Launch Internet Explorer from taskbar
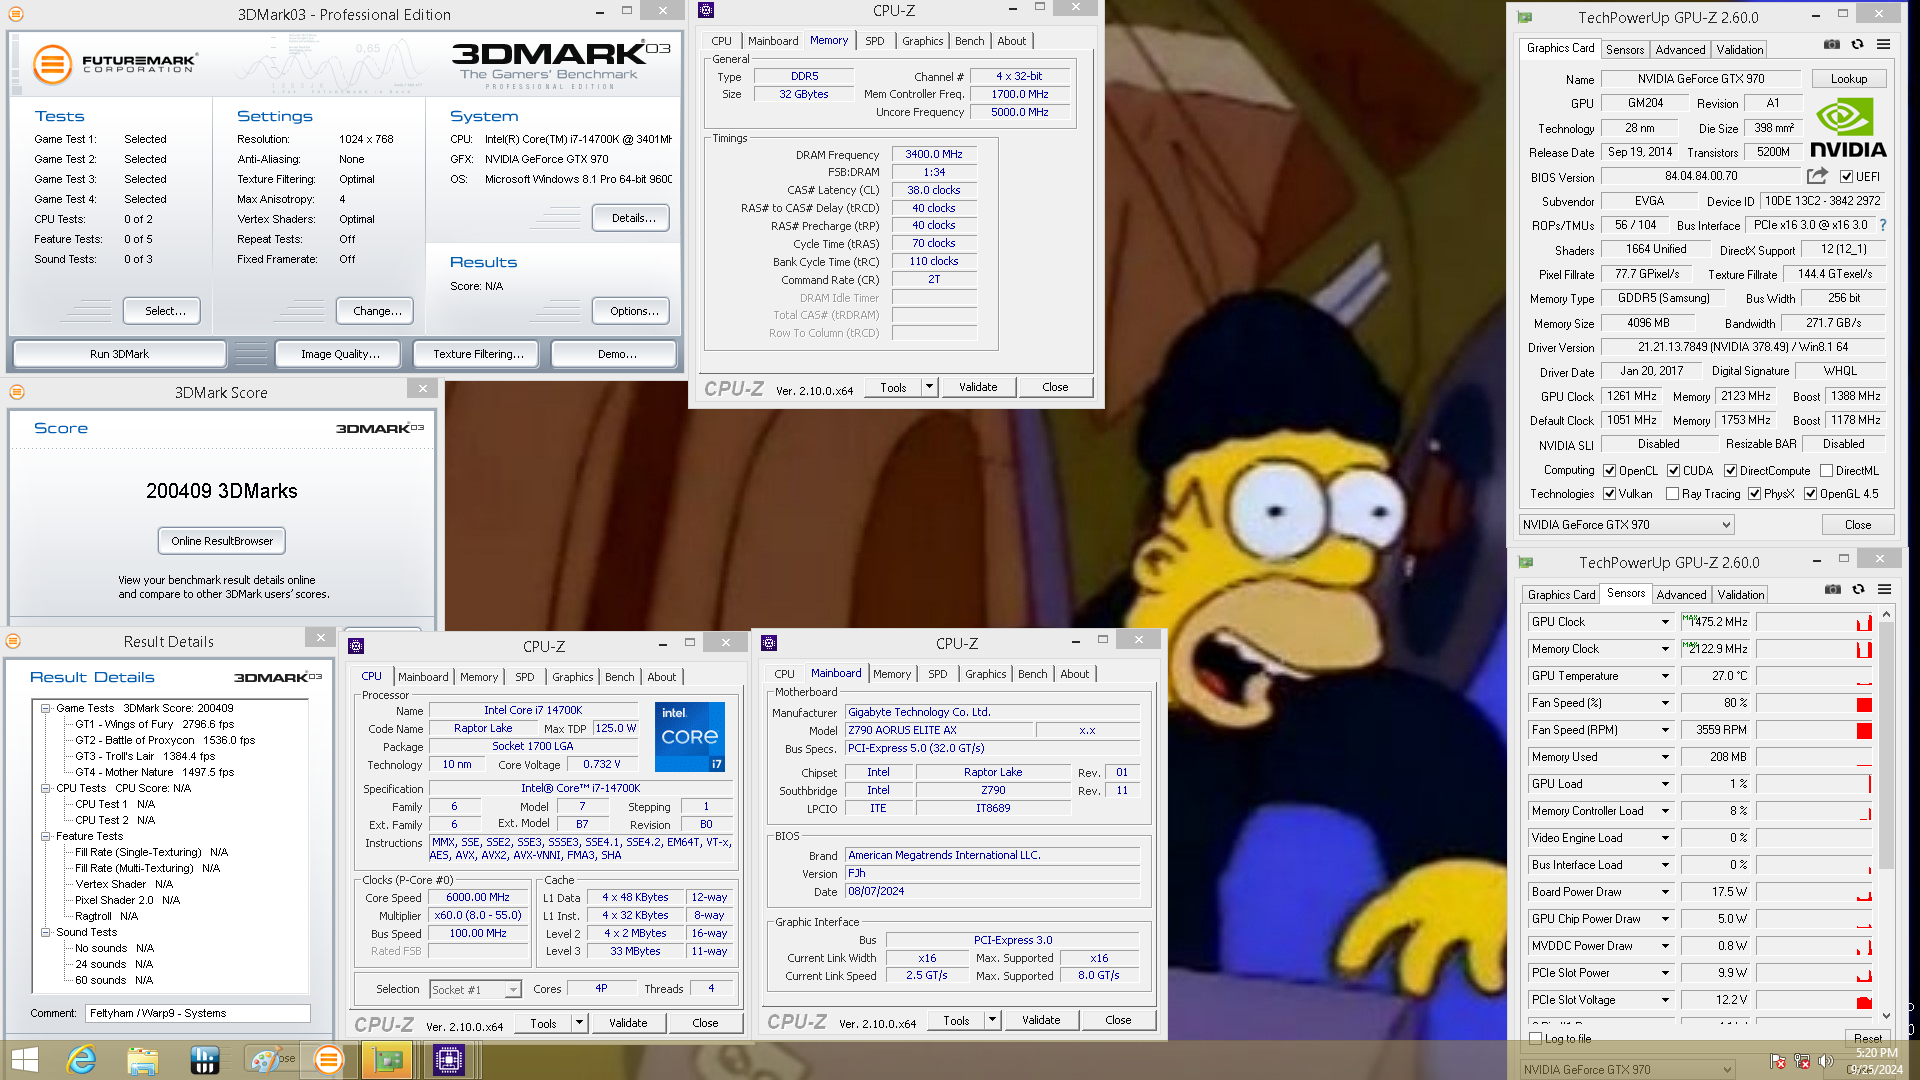This screenshot has width=1920, height=1080. pyautogui.click(x=81, y=1060)
